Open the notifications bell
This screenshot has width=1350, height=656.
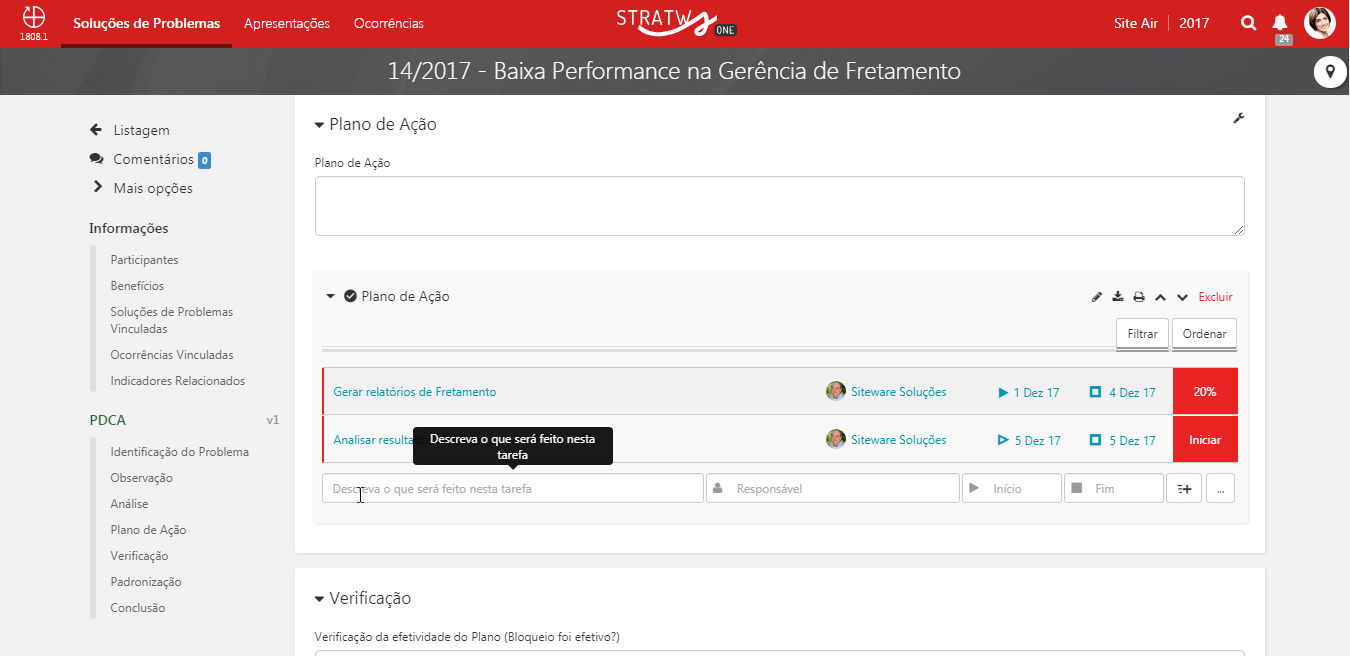coord(1280,23)
